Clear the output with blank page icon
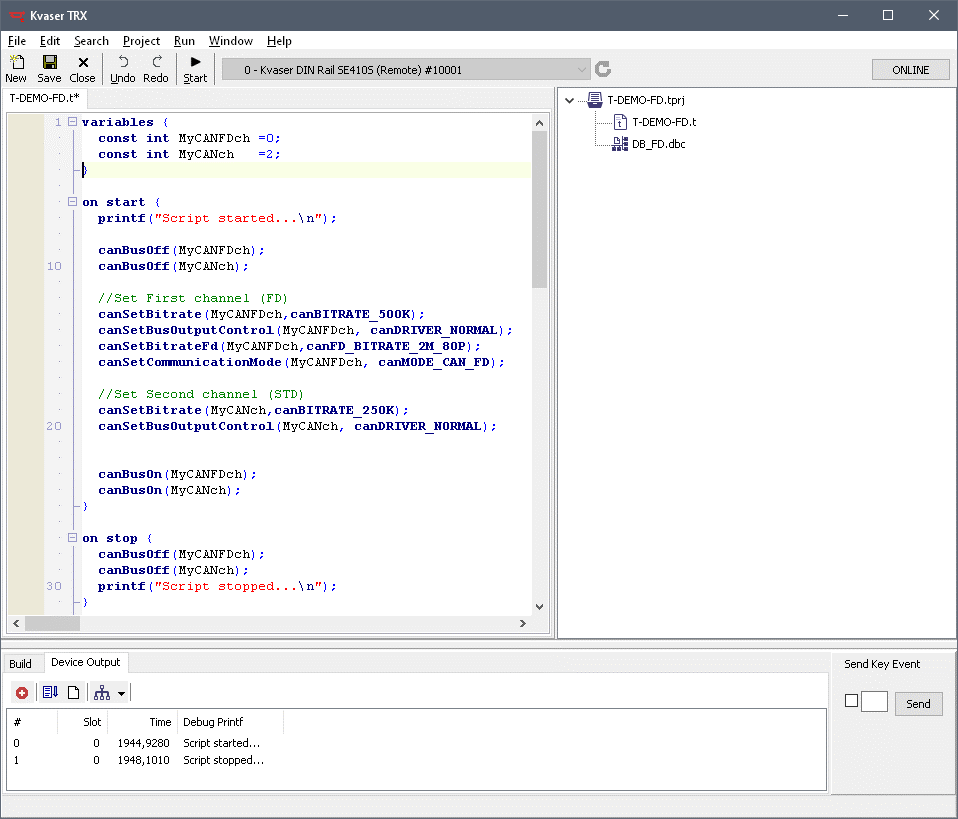The image size is (958, 819). pos(73,692)
